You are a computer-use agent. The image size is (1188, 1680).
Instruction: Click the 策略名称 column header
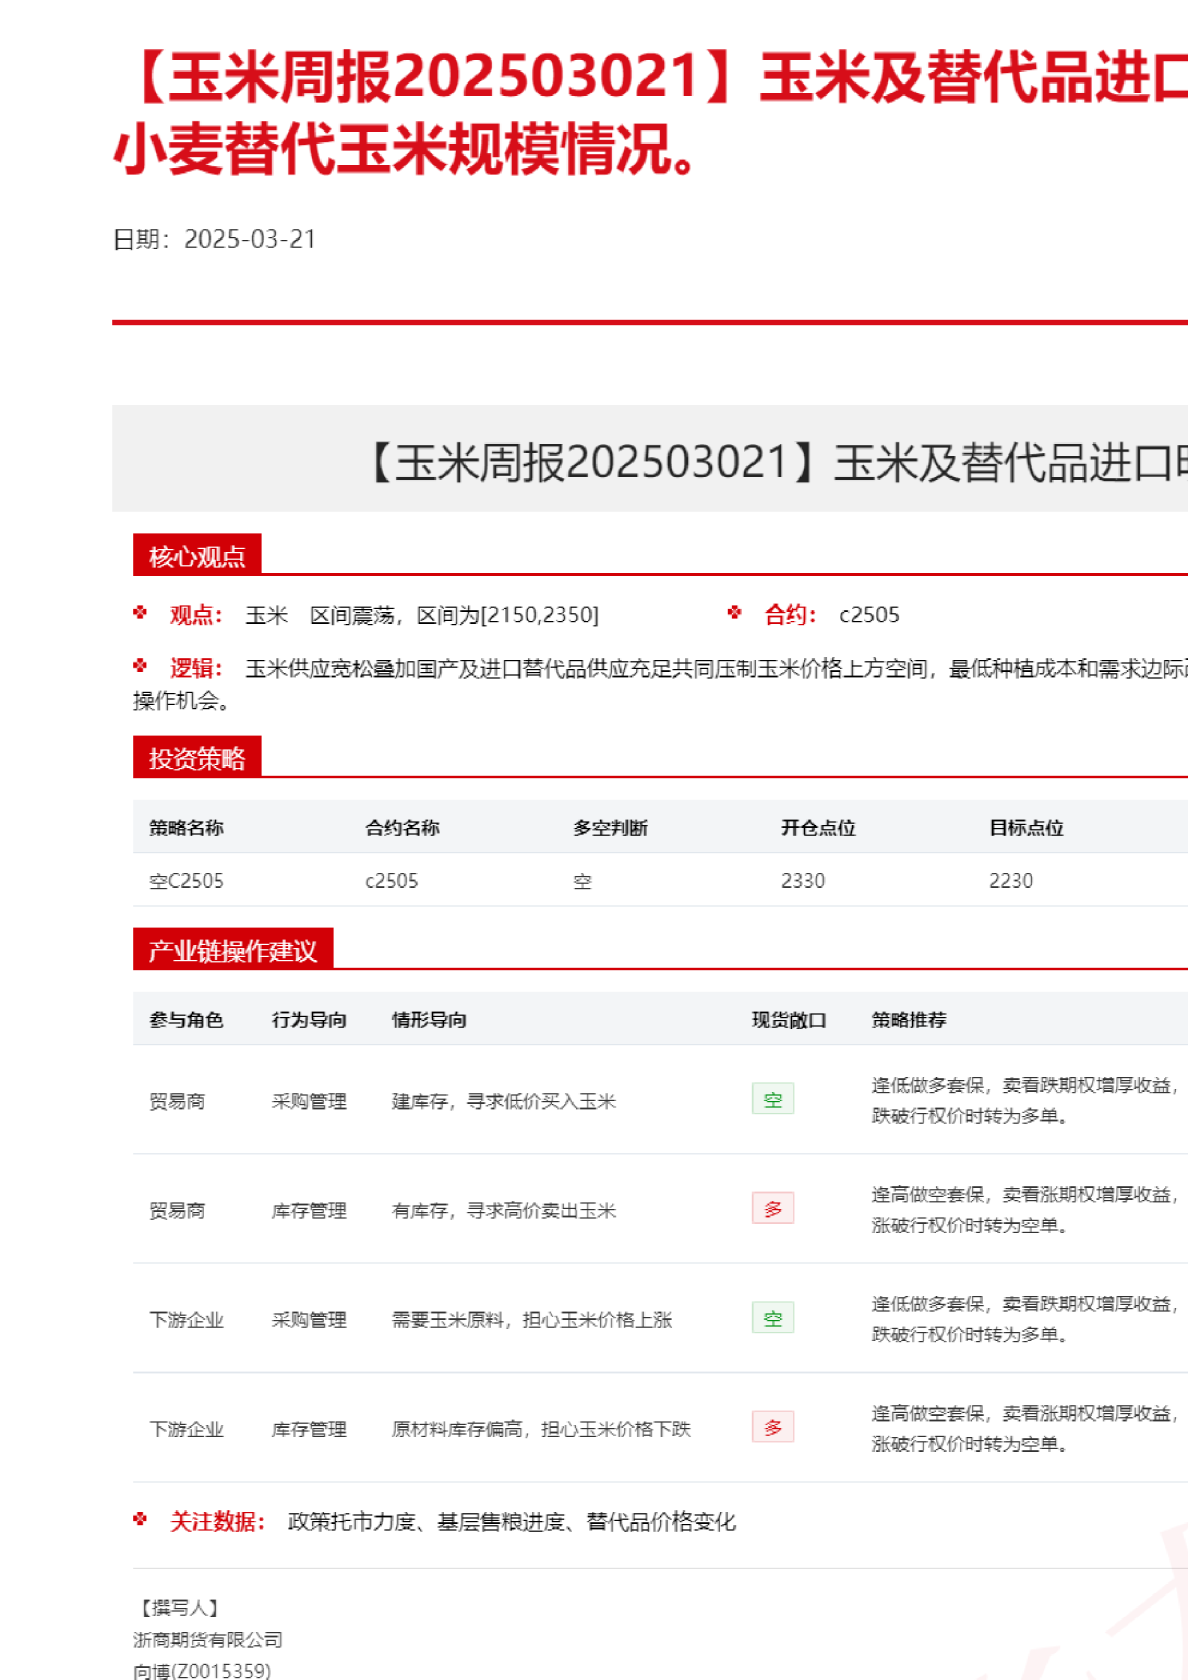(x=186, y=828)
